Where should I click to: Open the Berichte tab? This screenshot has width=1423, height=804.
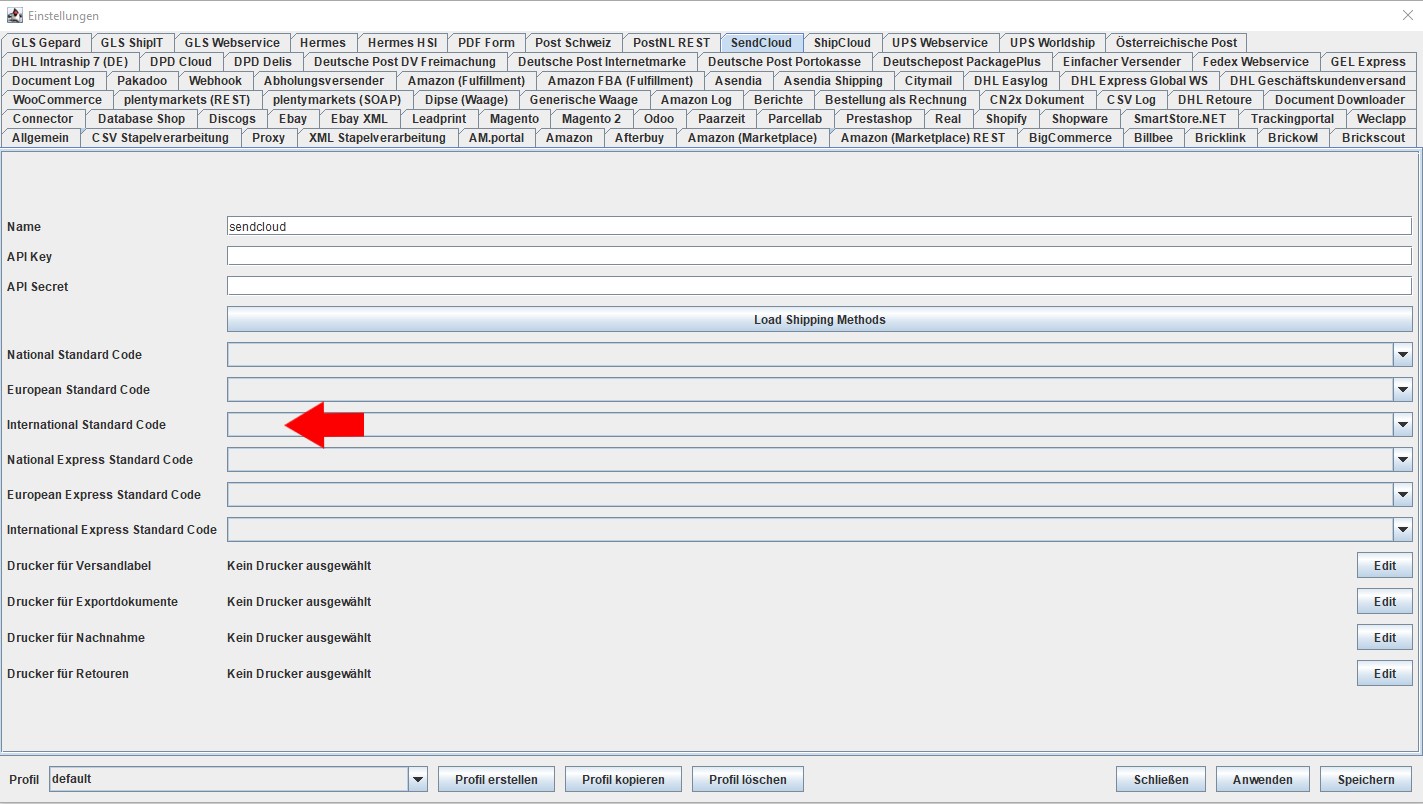pos(778,100)
